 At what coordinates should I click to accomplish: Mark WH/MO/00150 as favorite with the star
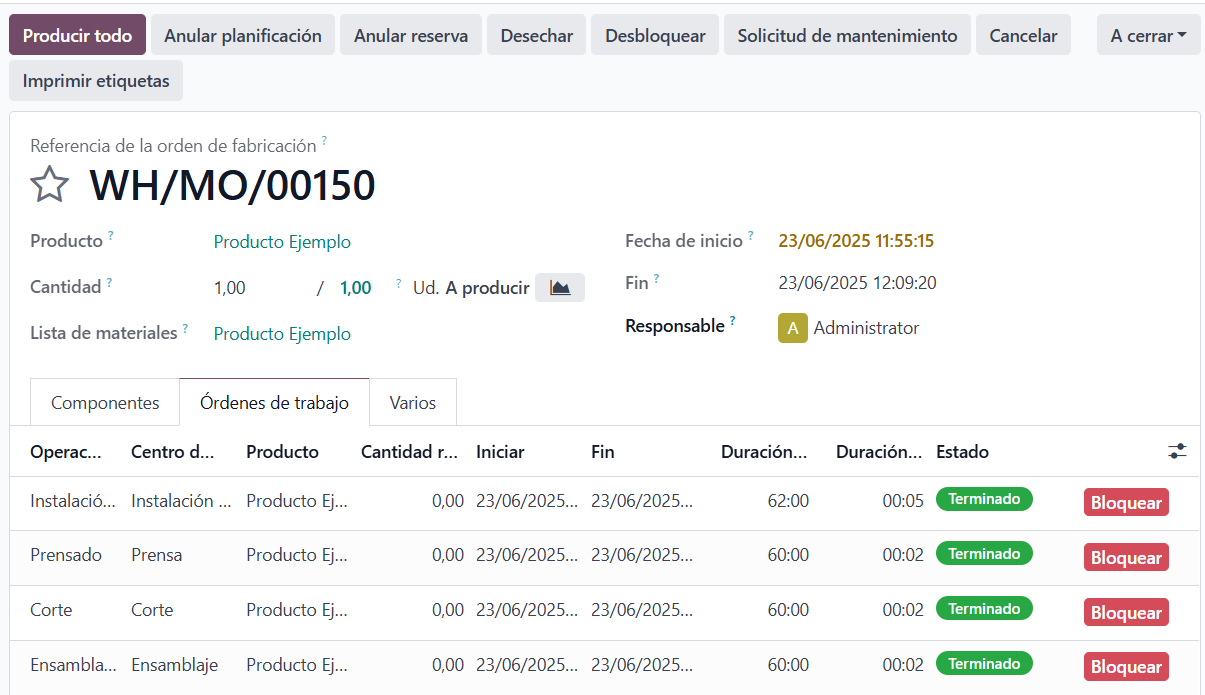[x=50, y=185]
